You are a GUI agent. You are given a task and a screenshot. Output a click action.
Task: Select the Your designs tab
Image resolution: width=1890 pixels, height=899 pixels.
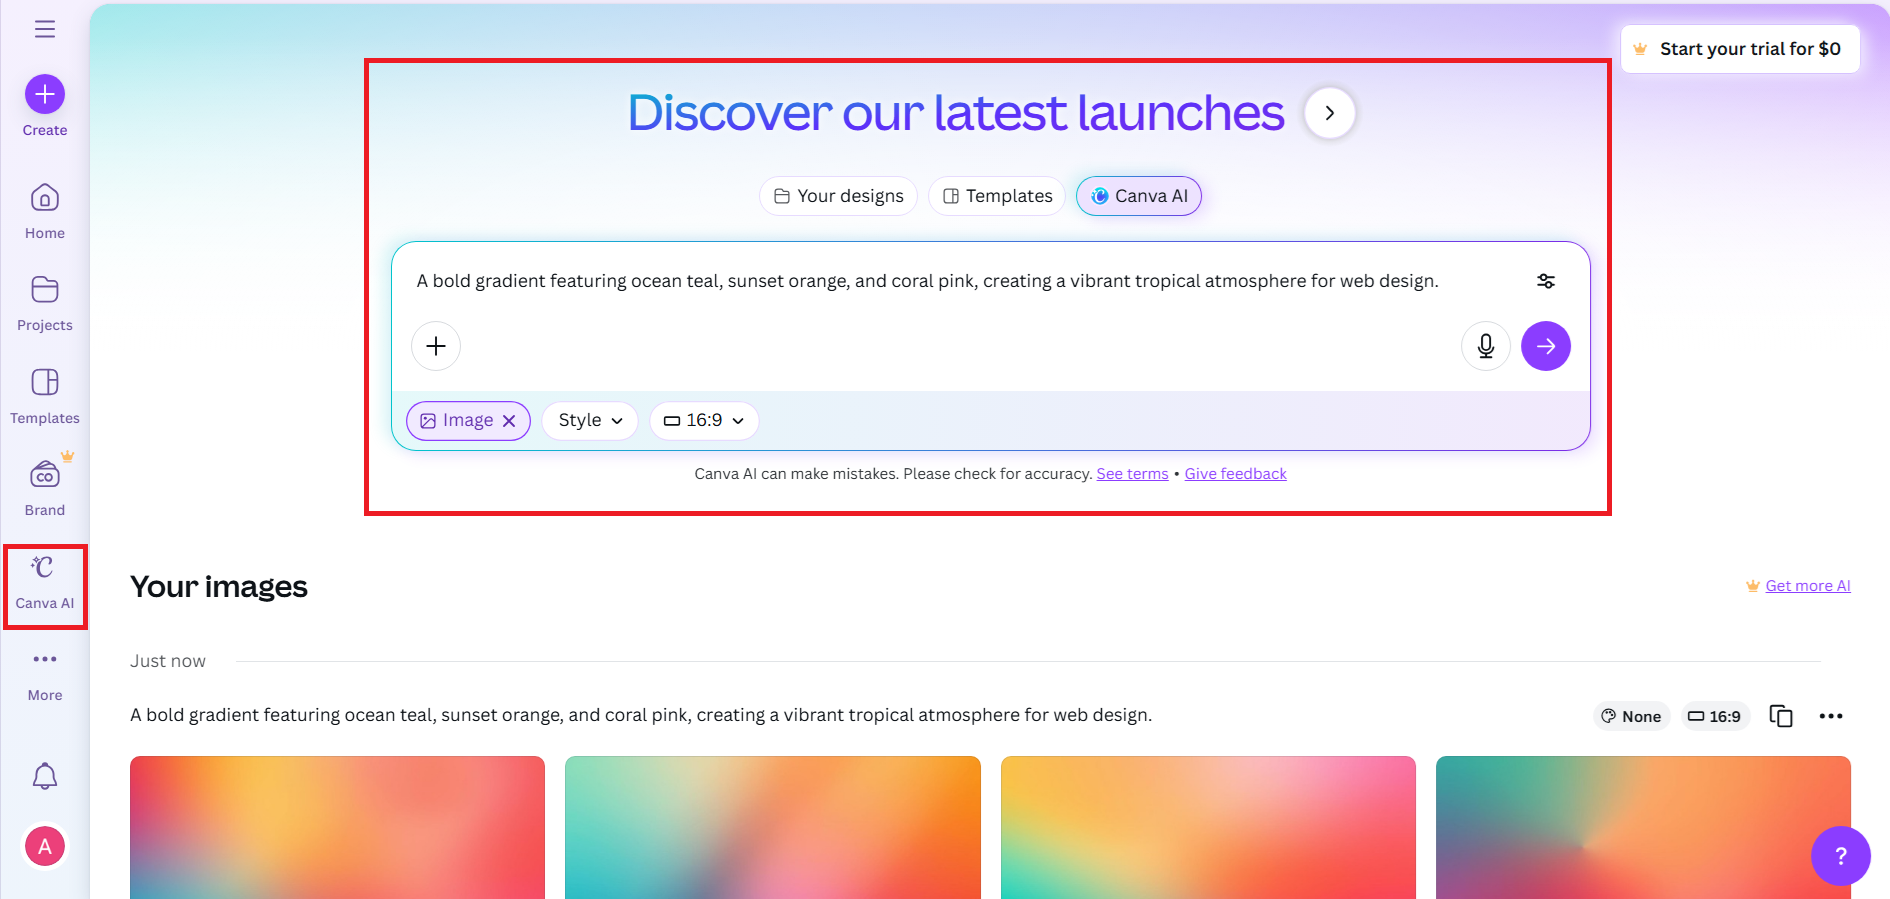click(839, 196)
